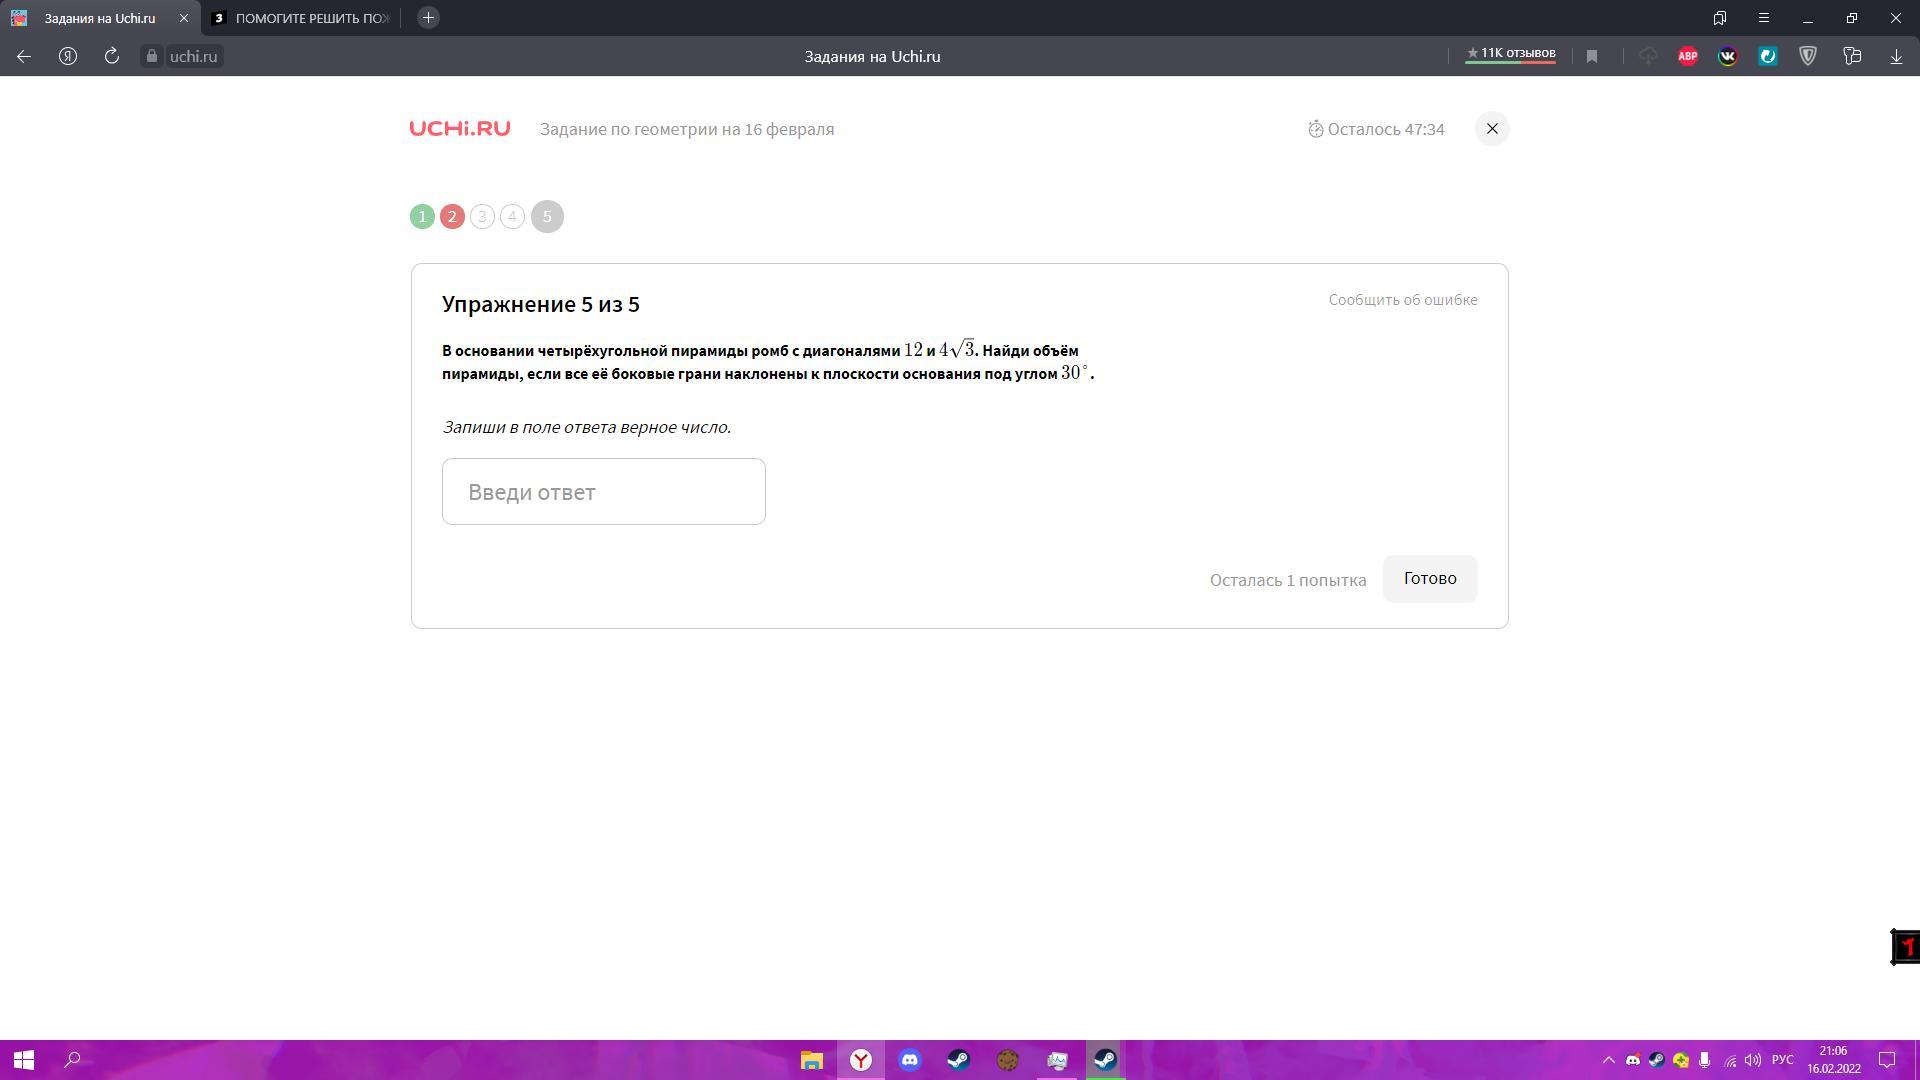The height and width of the screenshot is (1080, 1920).
Task: Open the VK extension in toolbar
Action: [1728, 57]
